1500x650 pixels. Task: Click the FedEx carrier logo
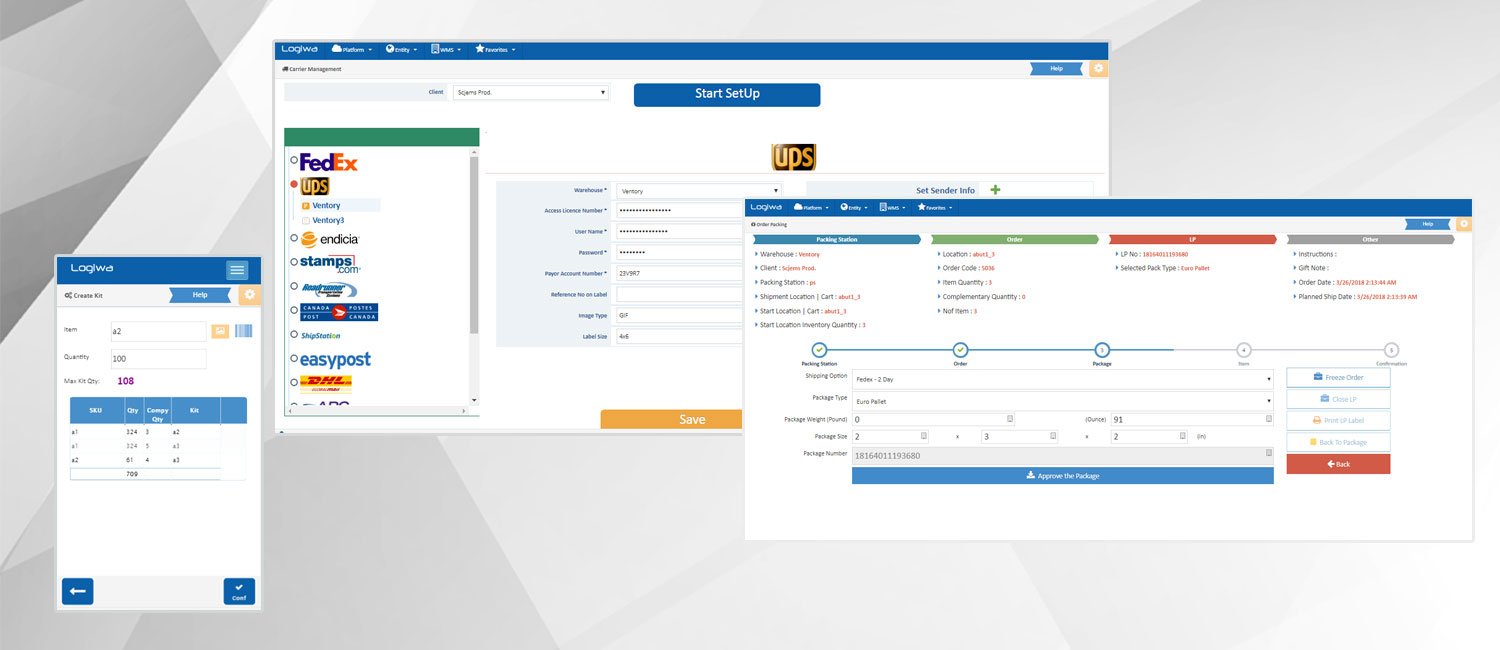tap(329, 162)
